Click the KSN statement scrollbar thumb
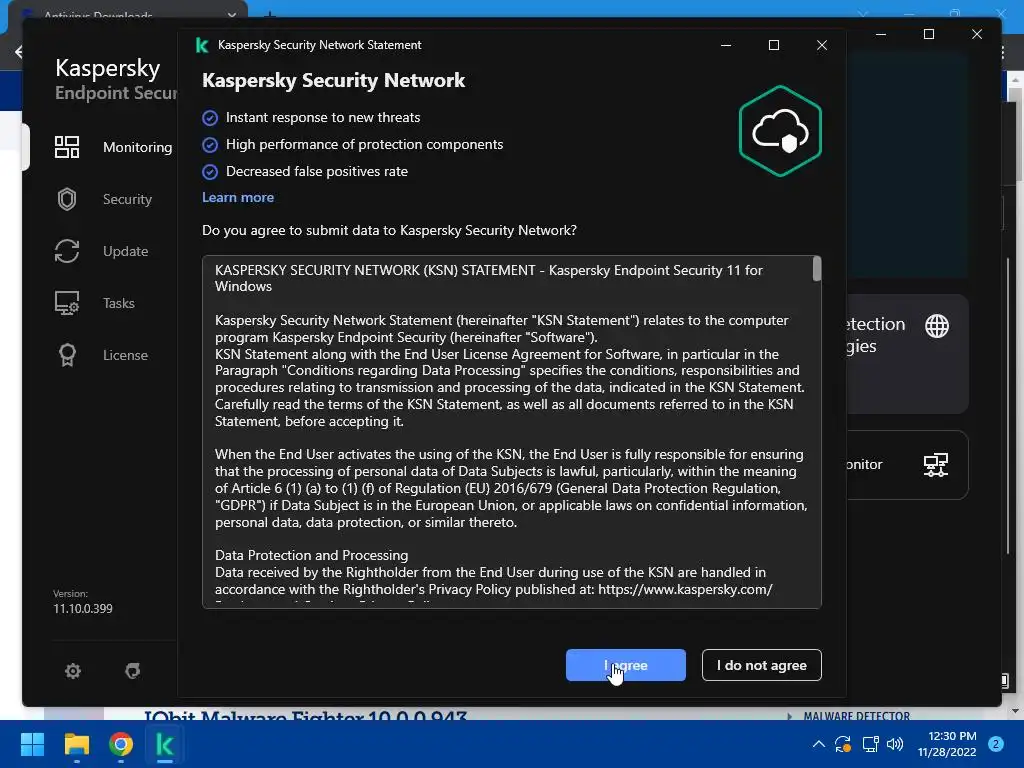Screen dimensions: 1024x768 pyautogui.click(x=816, y=269)
